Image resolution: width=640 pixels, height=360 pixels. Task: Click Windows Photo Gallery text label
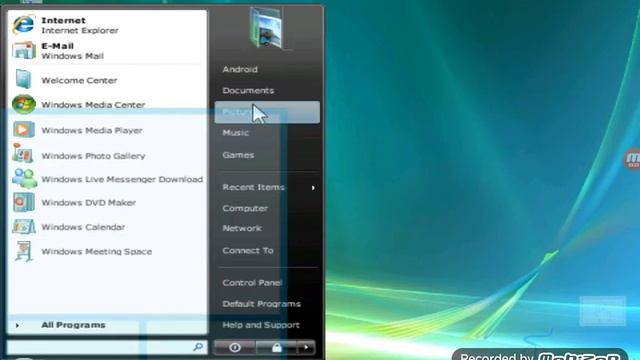(93, 156)
